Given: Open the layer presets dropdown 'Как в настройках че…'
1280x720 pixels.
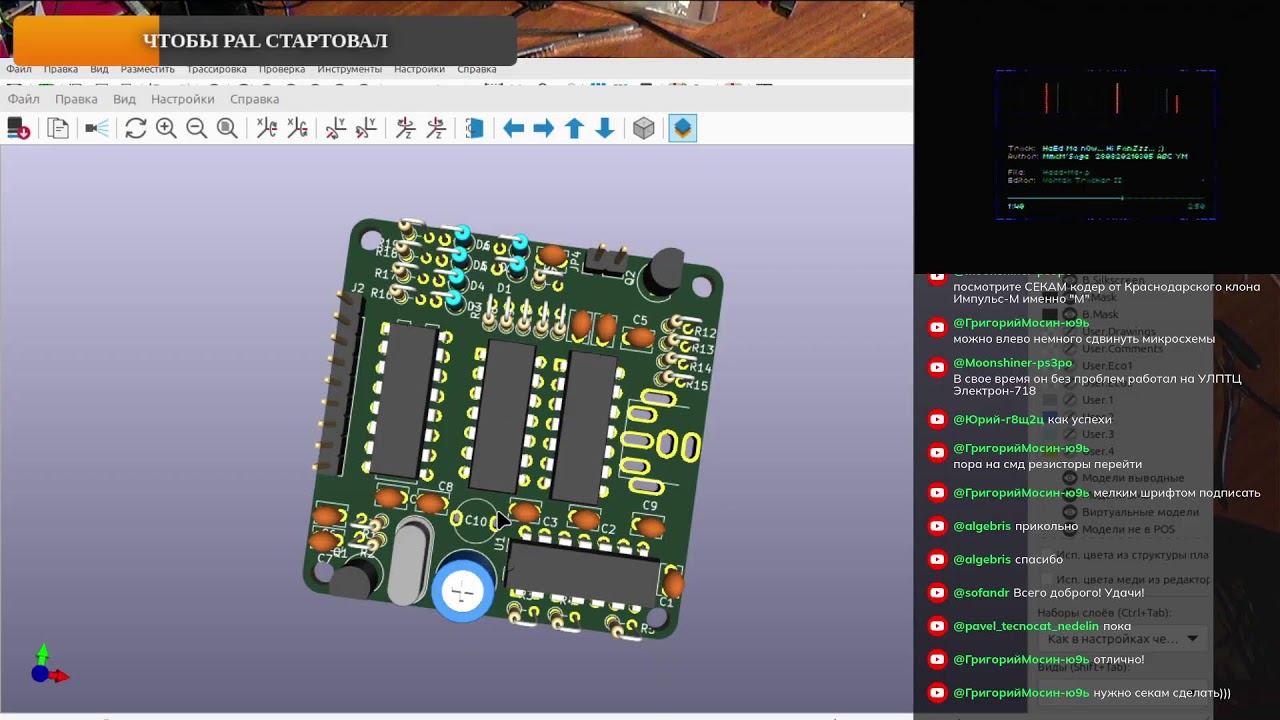Looking at the screenshot, I should pos(1122,638).
